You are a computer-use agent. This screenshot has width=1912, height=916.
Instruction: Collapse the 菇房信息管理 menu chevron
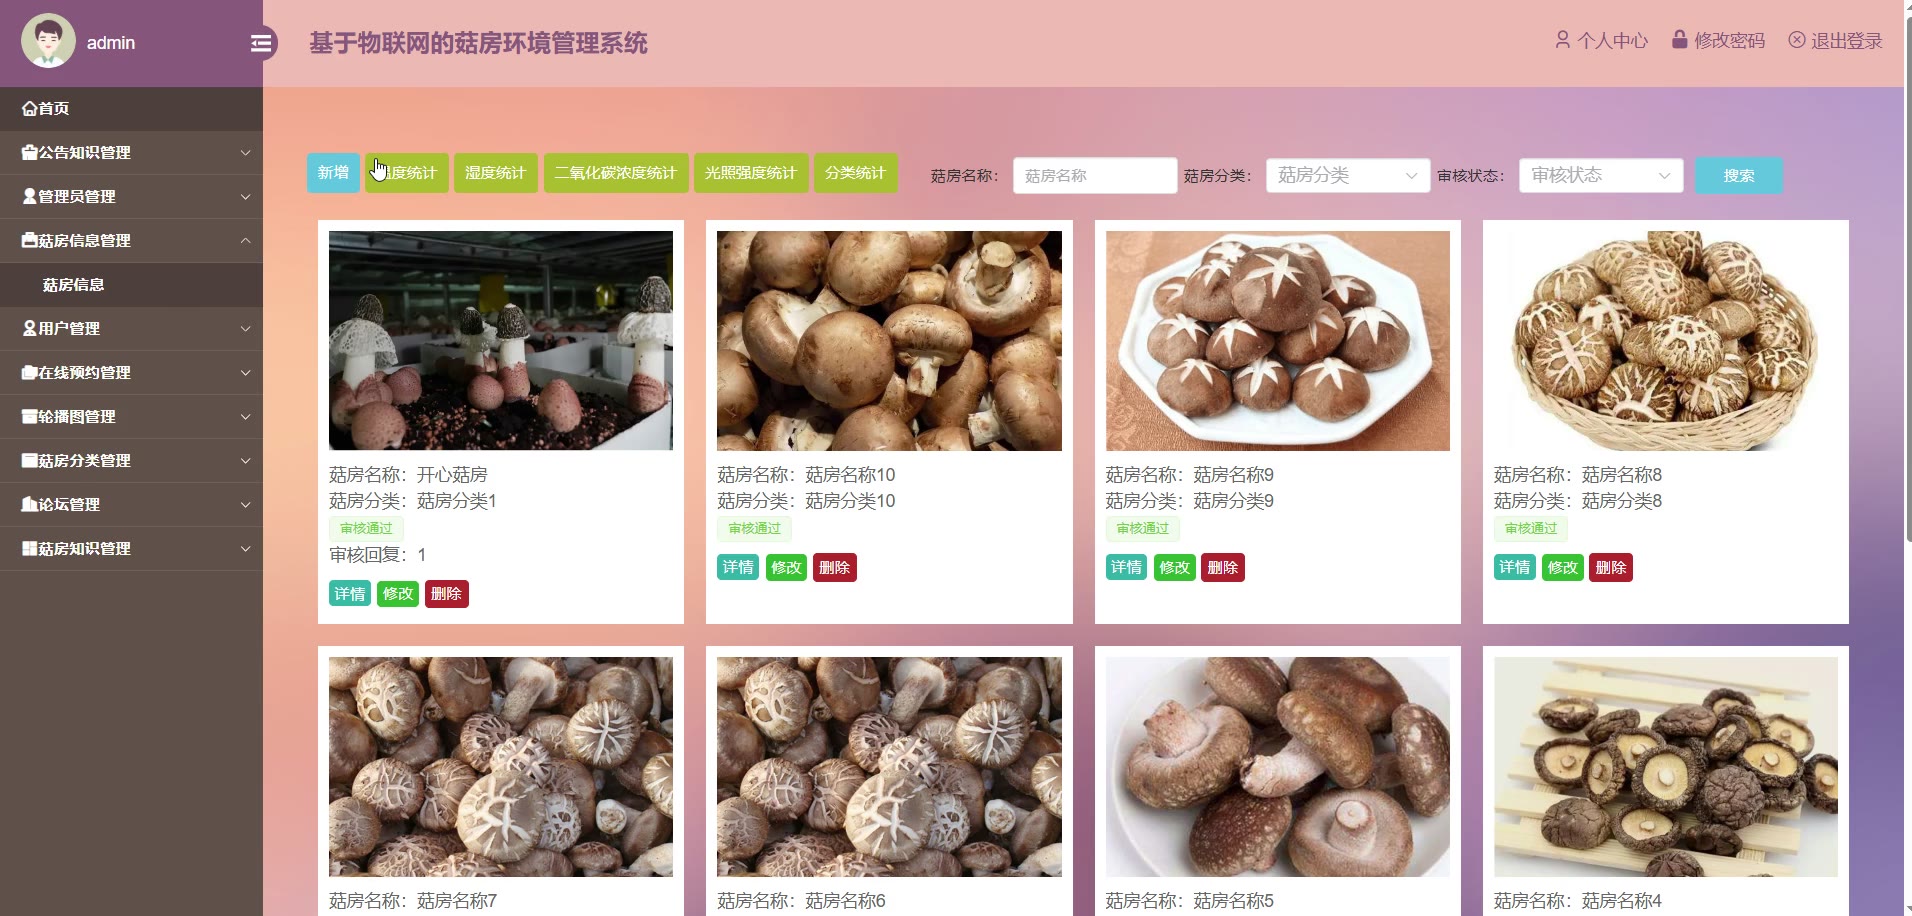pyautogui.click(x=245, y=241)
